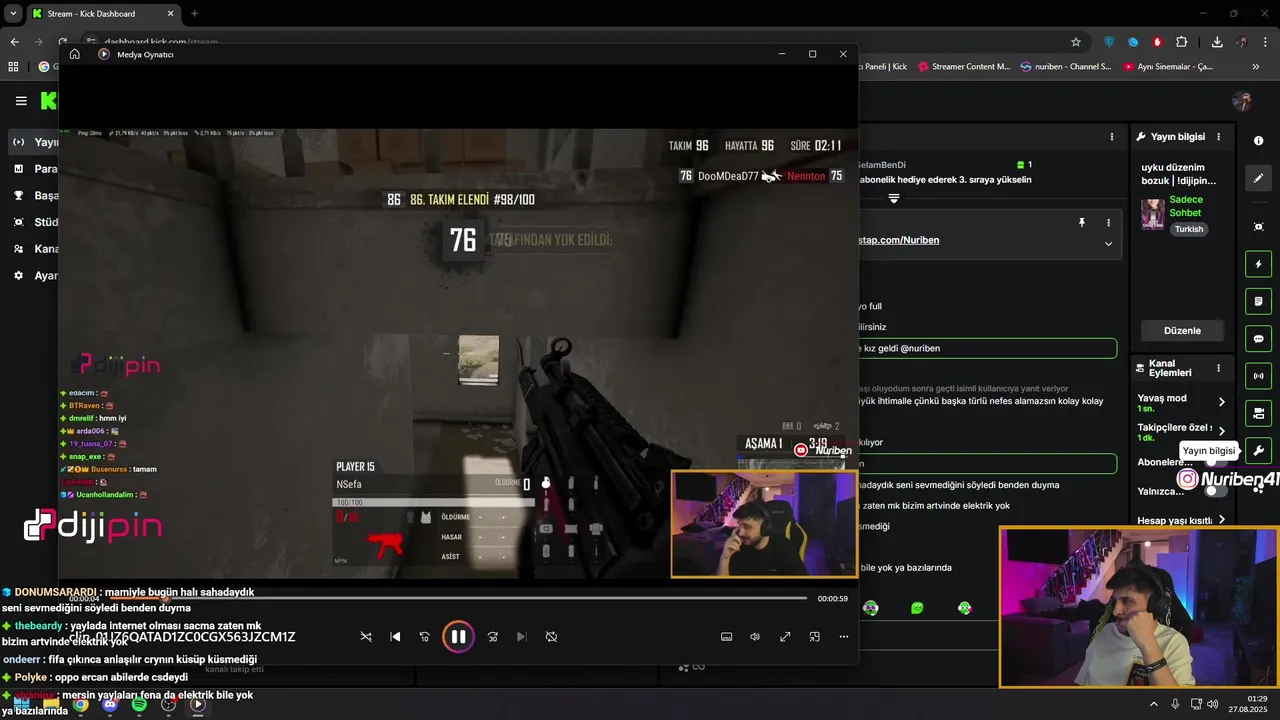The width and height of the screenshot is (1280, 720).
Task: Expand the pinned message chevron
Action: [x=1108, y=244]
